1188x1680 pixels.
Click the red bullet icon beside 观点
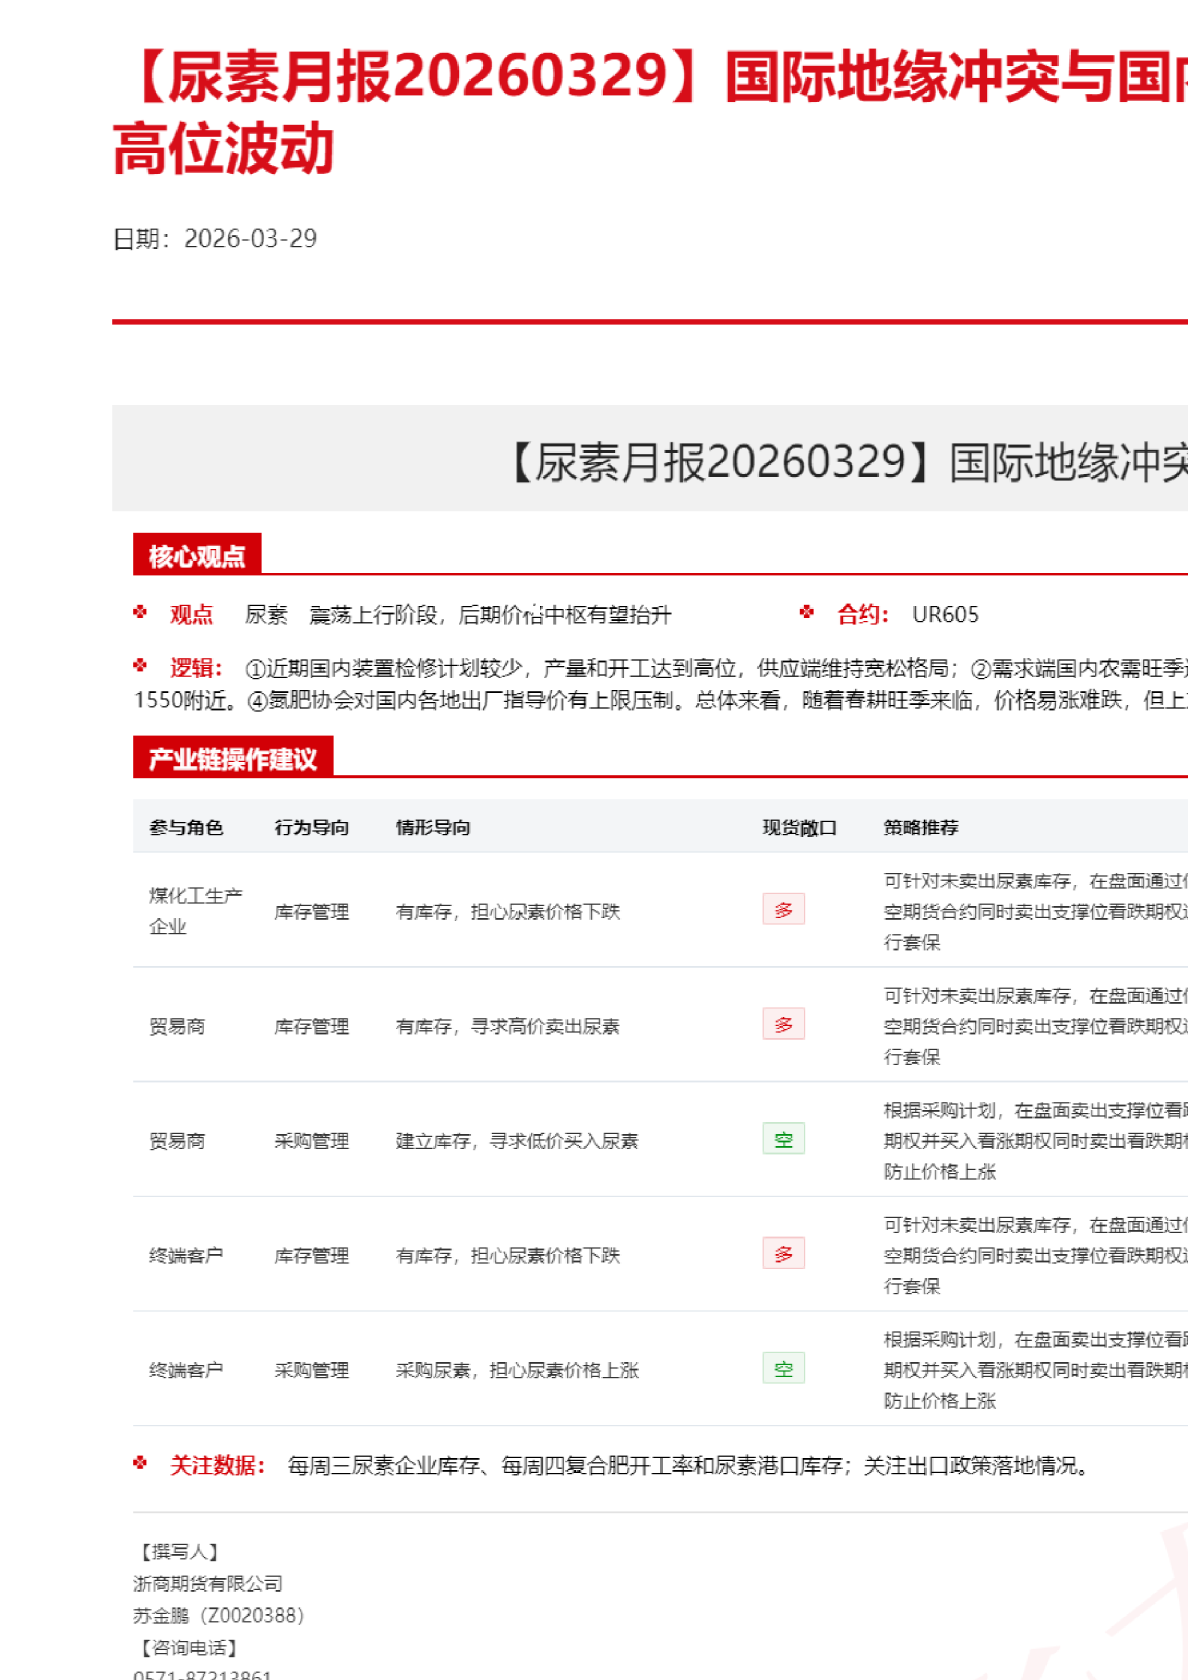point(140,612)
